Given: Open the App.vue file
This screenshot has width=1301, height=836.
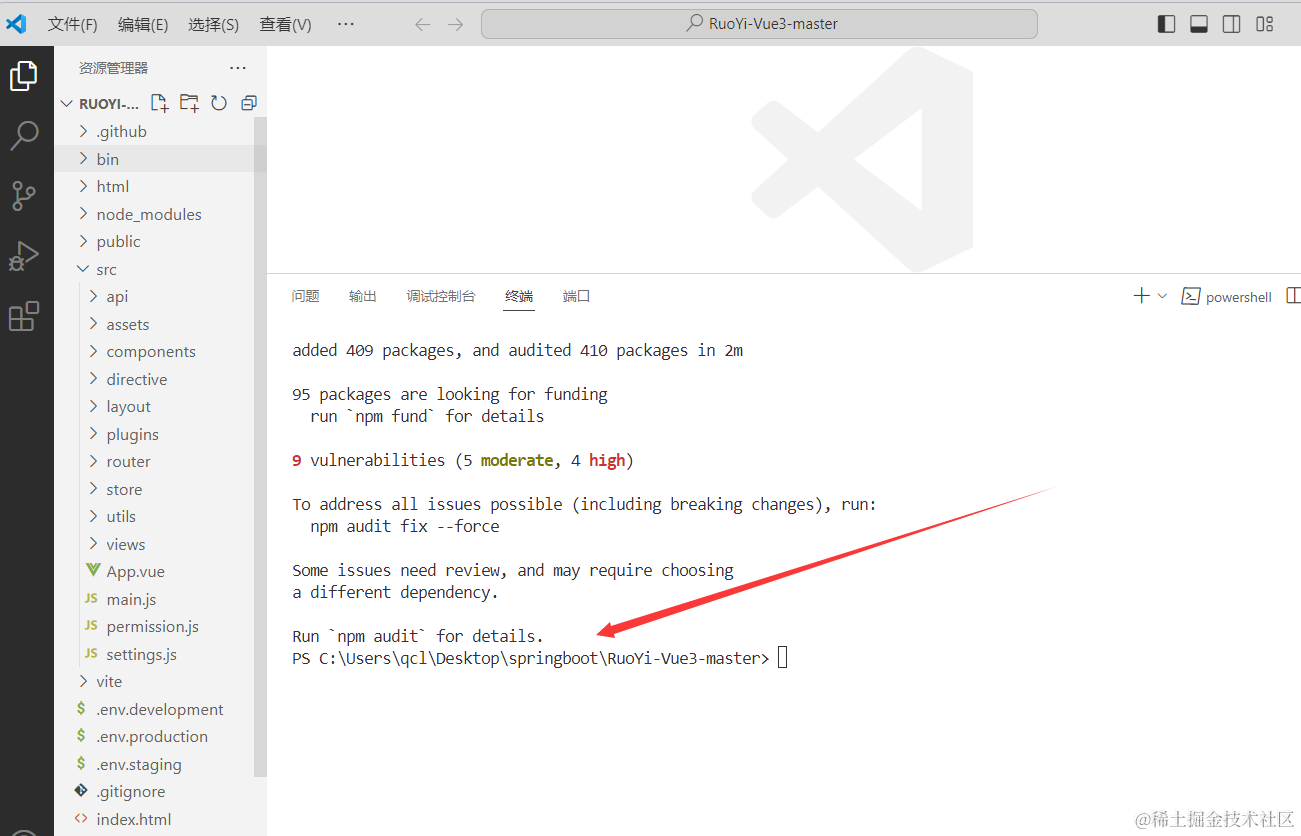Looking at the screenshot, I should pyautogui.click(x=135, y=572).
